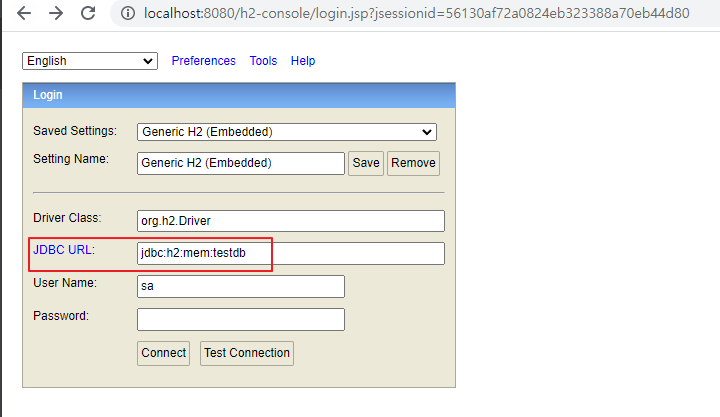
Task: Click the JDBC URL input field
Action: tap(291, 254)
